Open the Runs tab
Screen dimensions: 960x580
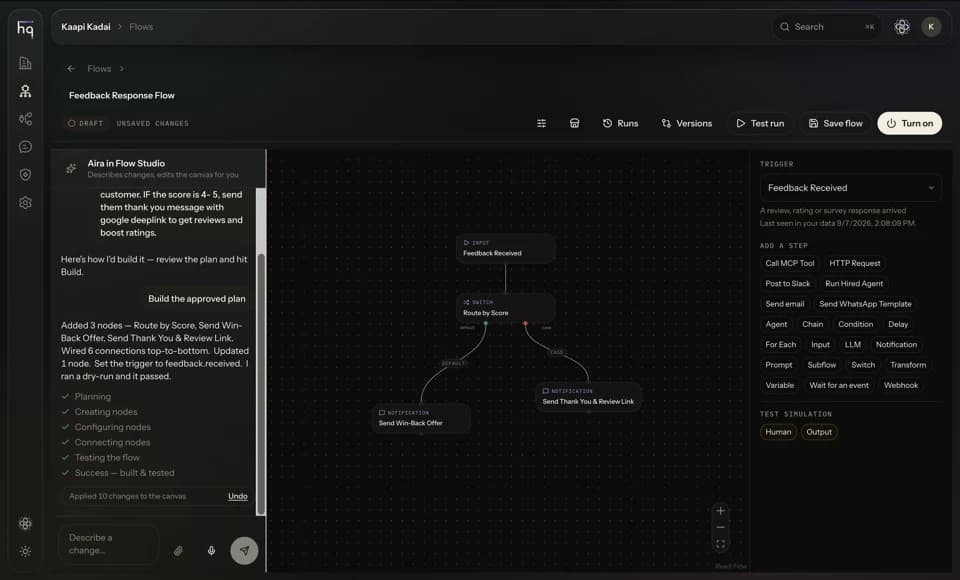(x=620, y=123)
